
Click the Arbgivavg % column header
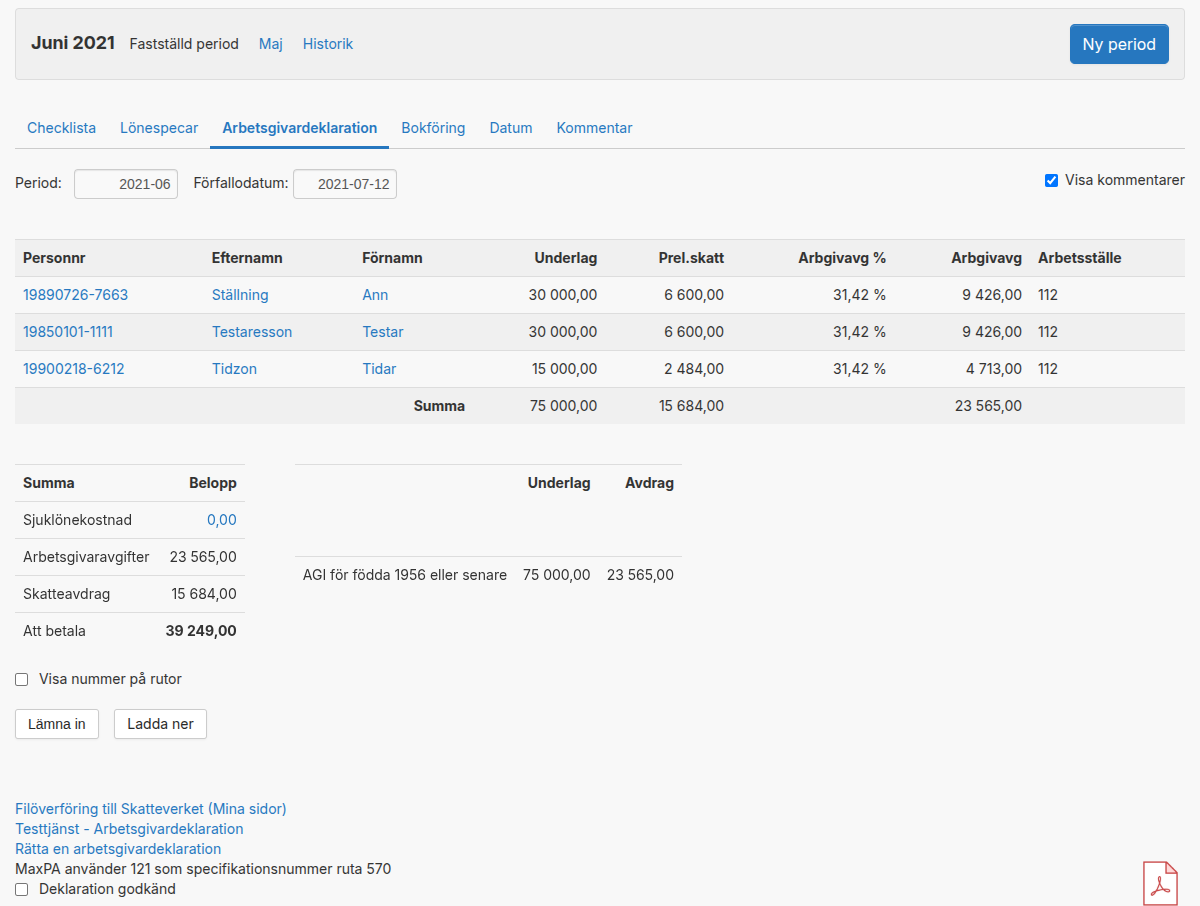coord(842,258)
